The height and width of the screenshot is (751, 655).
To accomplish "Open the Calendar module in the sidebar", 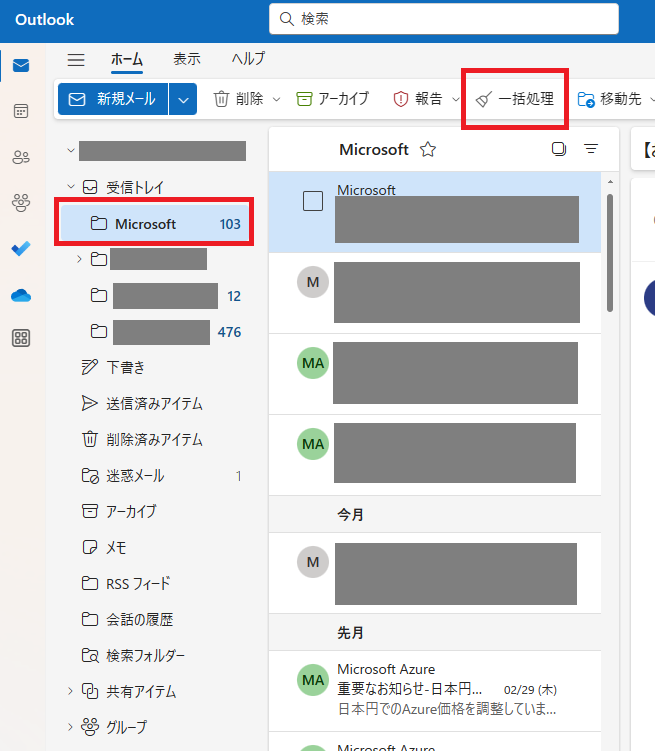I will pos(21,111).
